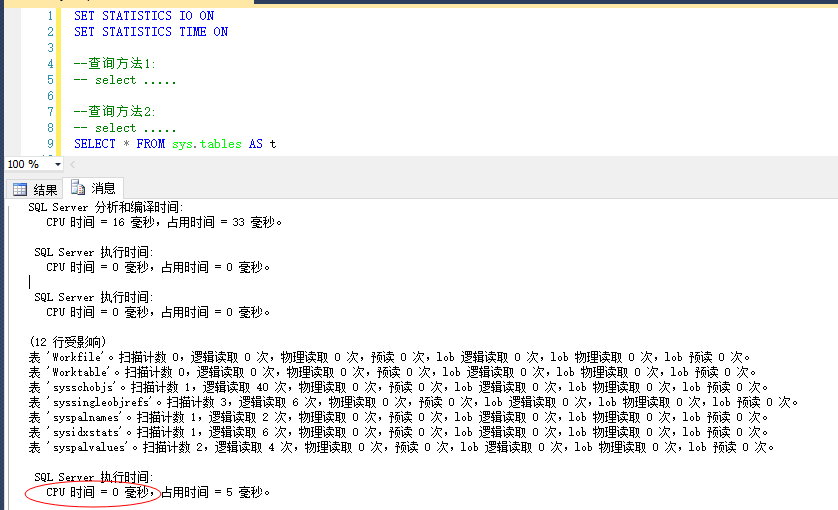Click the horizontal scroll left arrow

(73, 164)
